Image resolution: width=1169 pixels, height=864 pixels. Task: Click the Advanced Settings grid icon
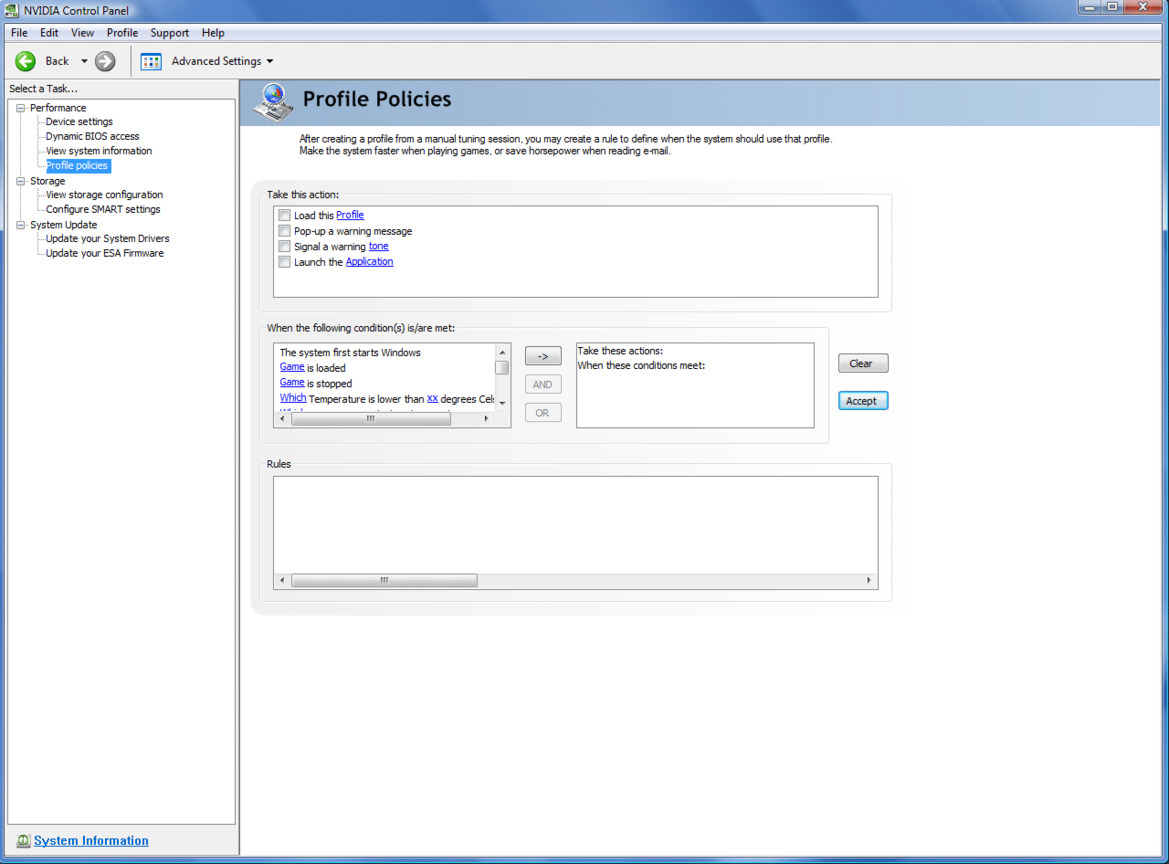click(151, 62)
